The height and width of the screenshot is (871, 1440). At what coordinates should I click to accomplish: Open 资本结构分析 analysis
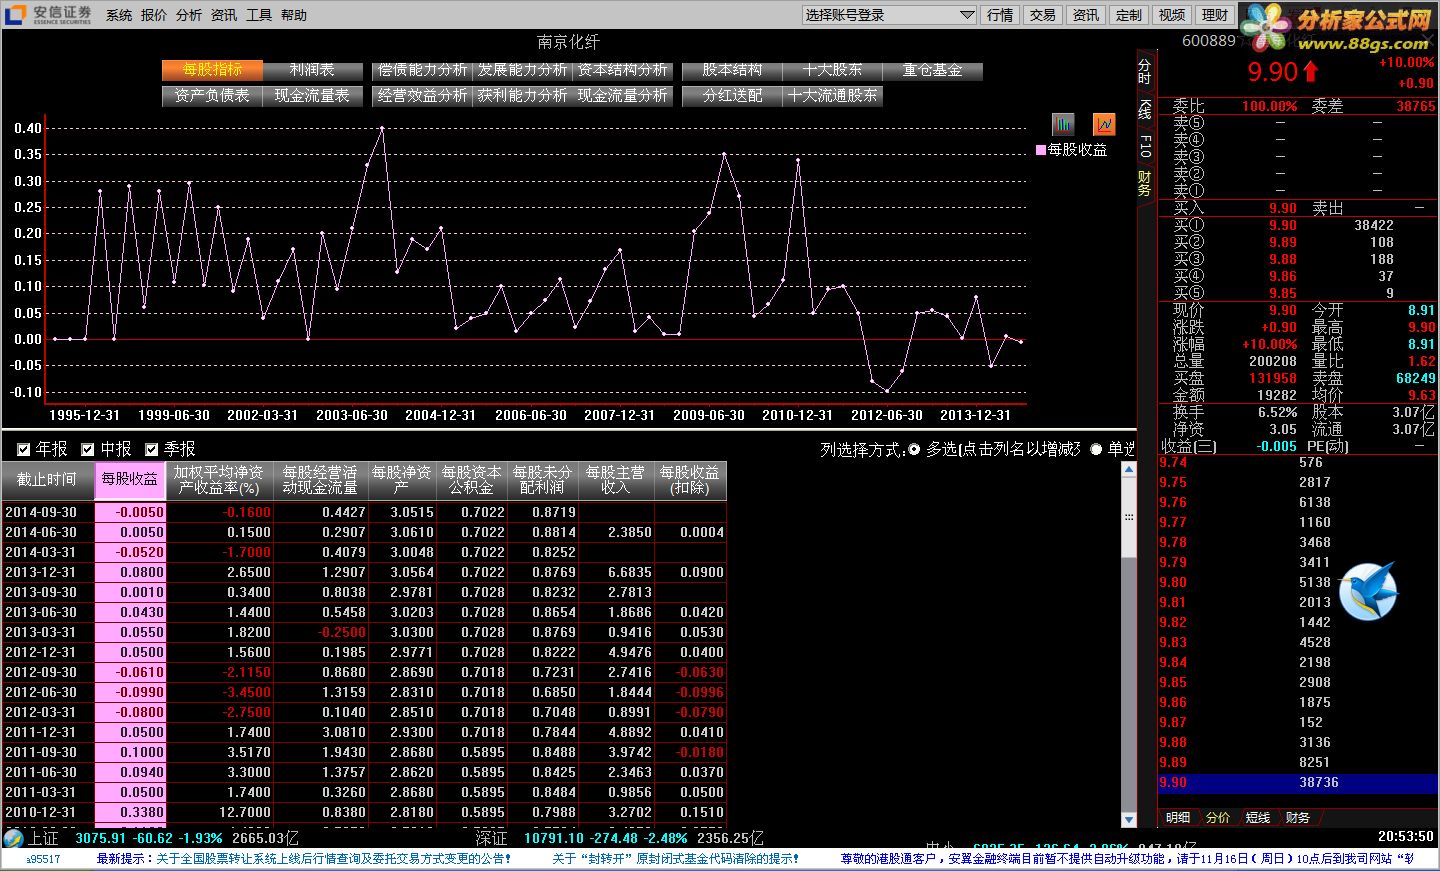tap(622, 70)
